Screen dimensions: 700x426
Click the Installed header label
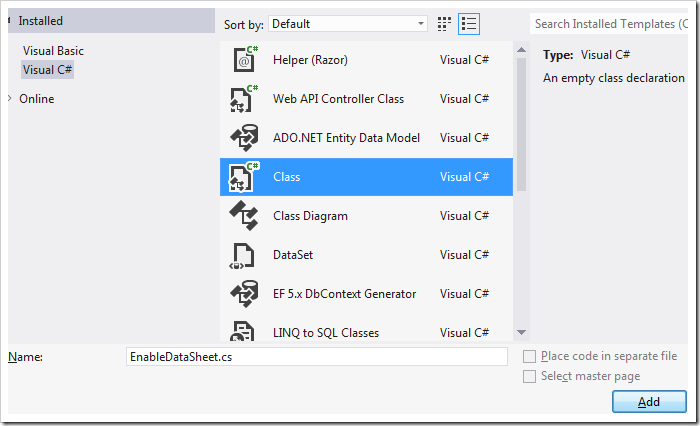[41, 21]
